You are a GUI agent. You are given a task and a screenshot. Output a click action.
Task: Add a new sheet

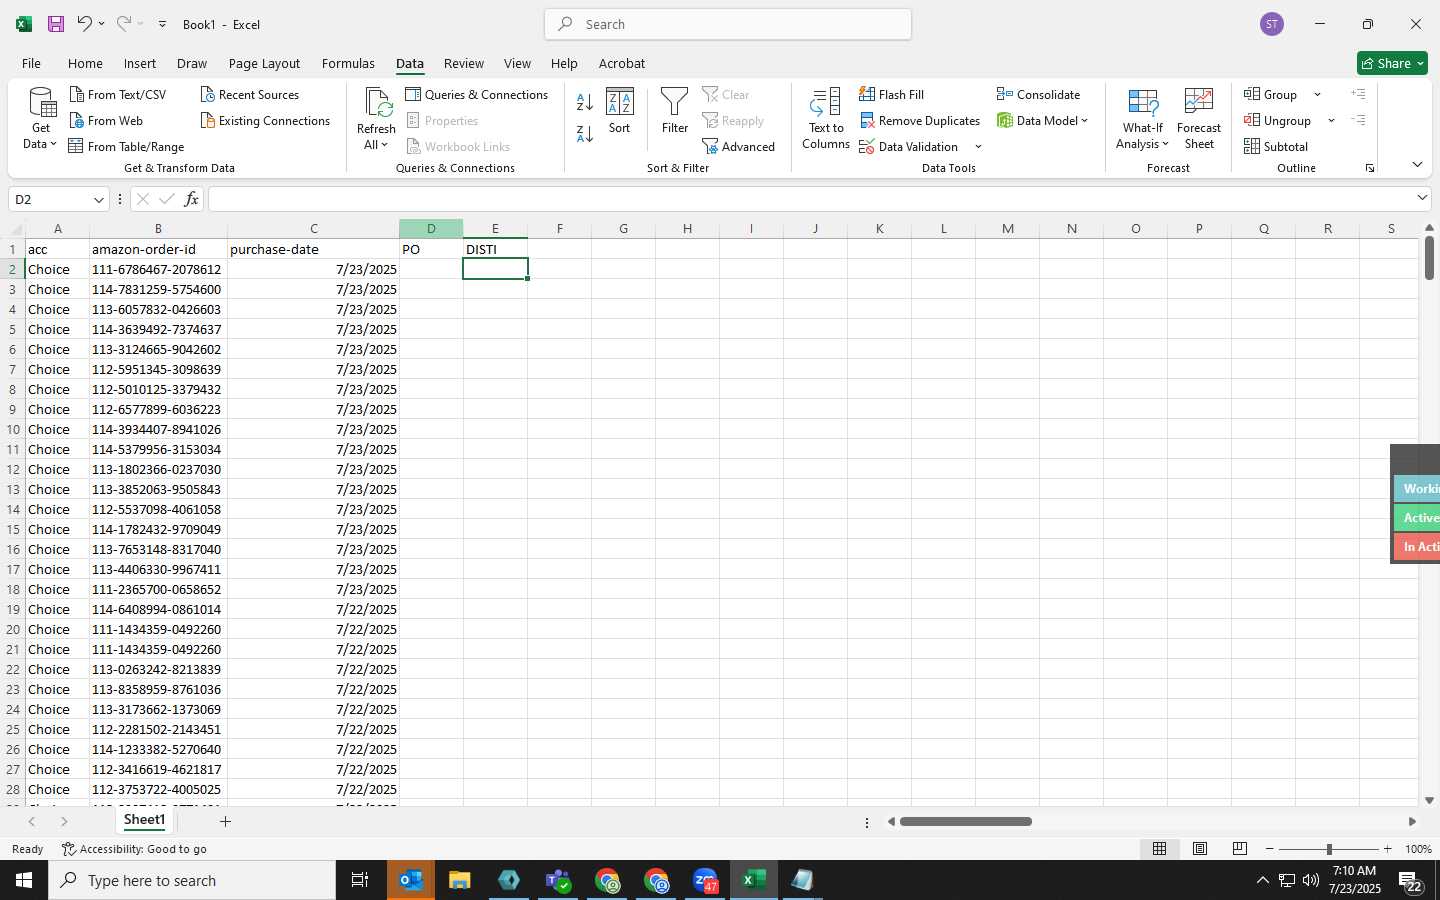pyautogui.click(x=226, y=821)
